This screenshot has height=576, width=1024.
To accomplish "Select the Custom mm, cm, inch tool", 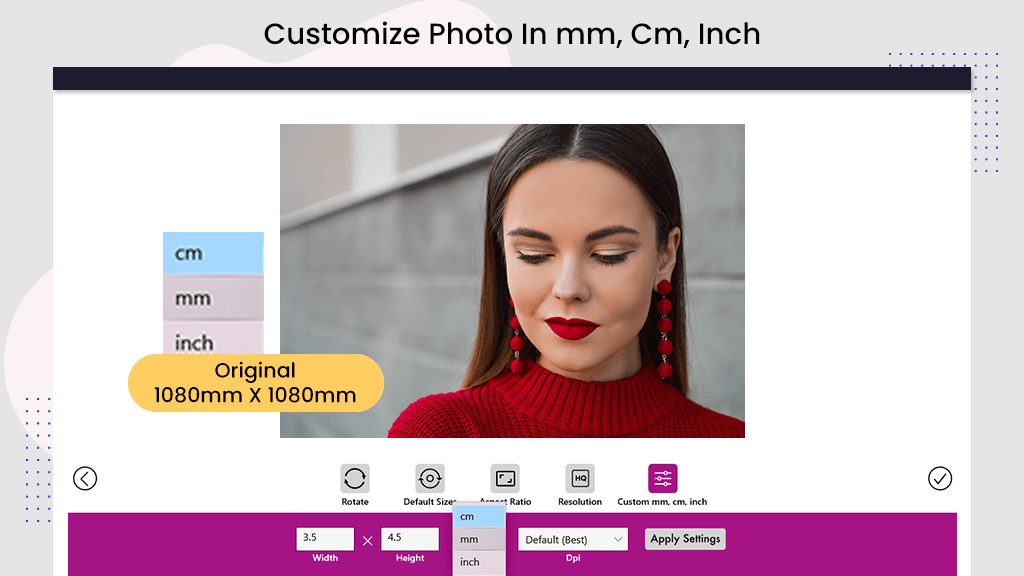I will (x=662, y=478).
